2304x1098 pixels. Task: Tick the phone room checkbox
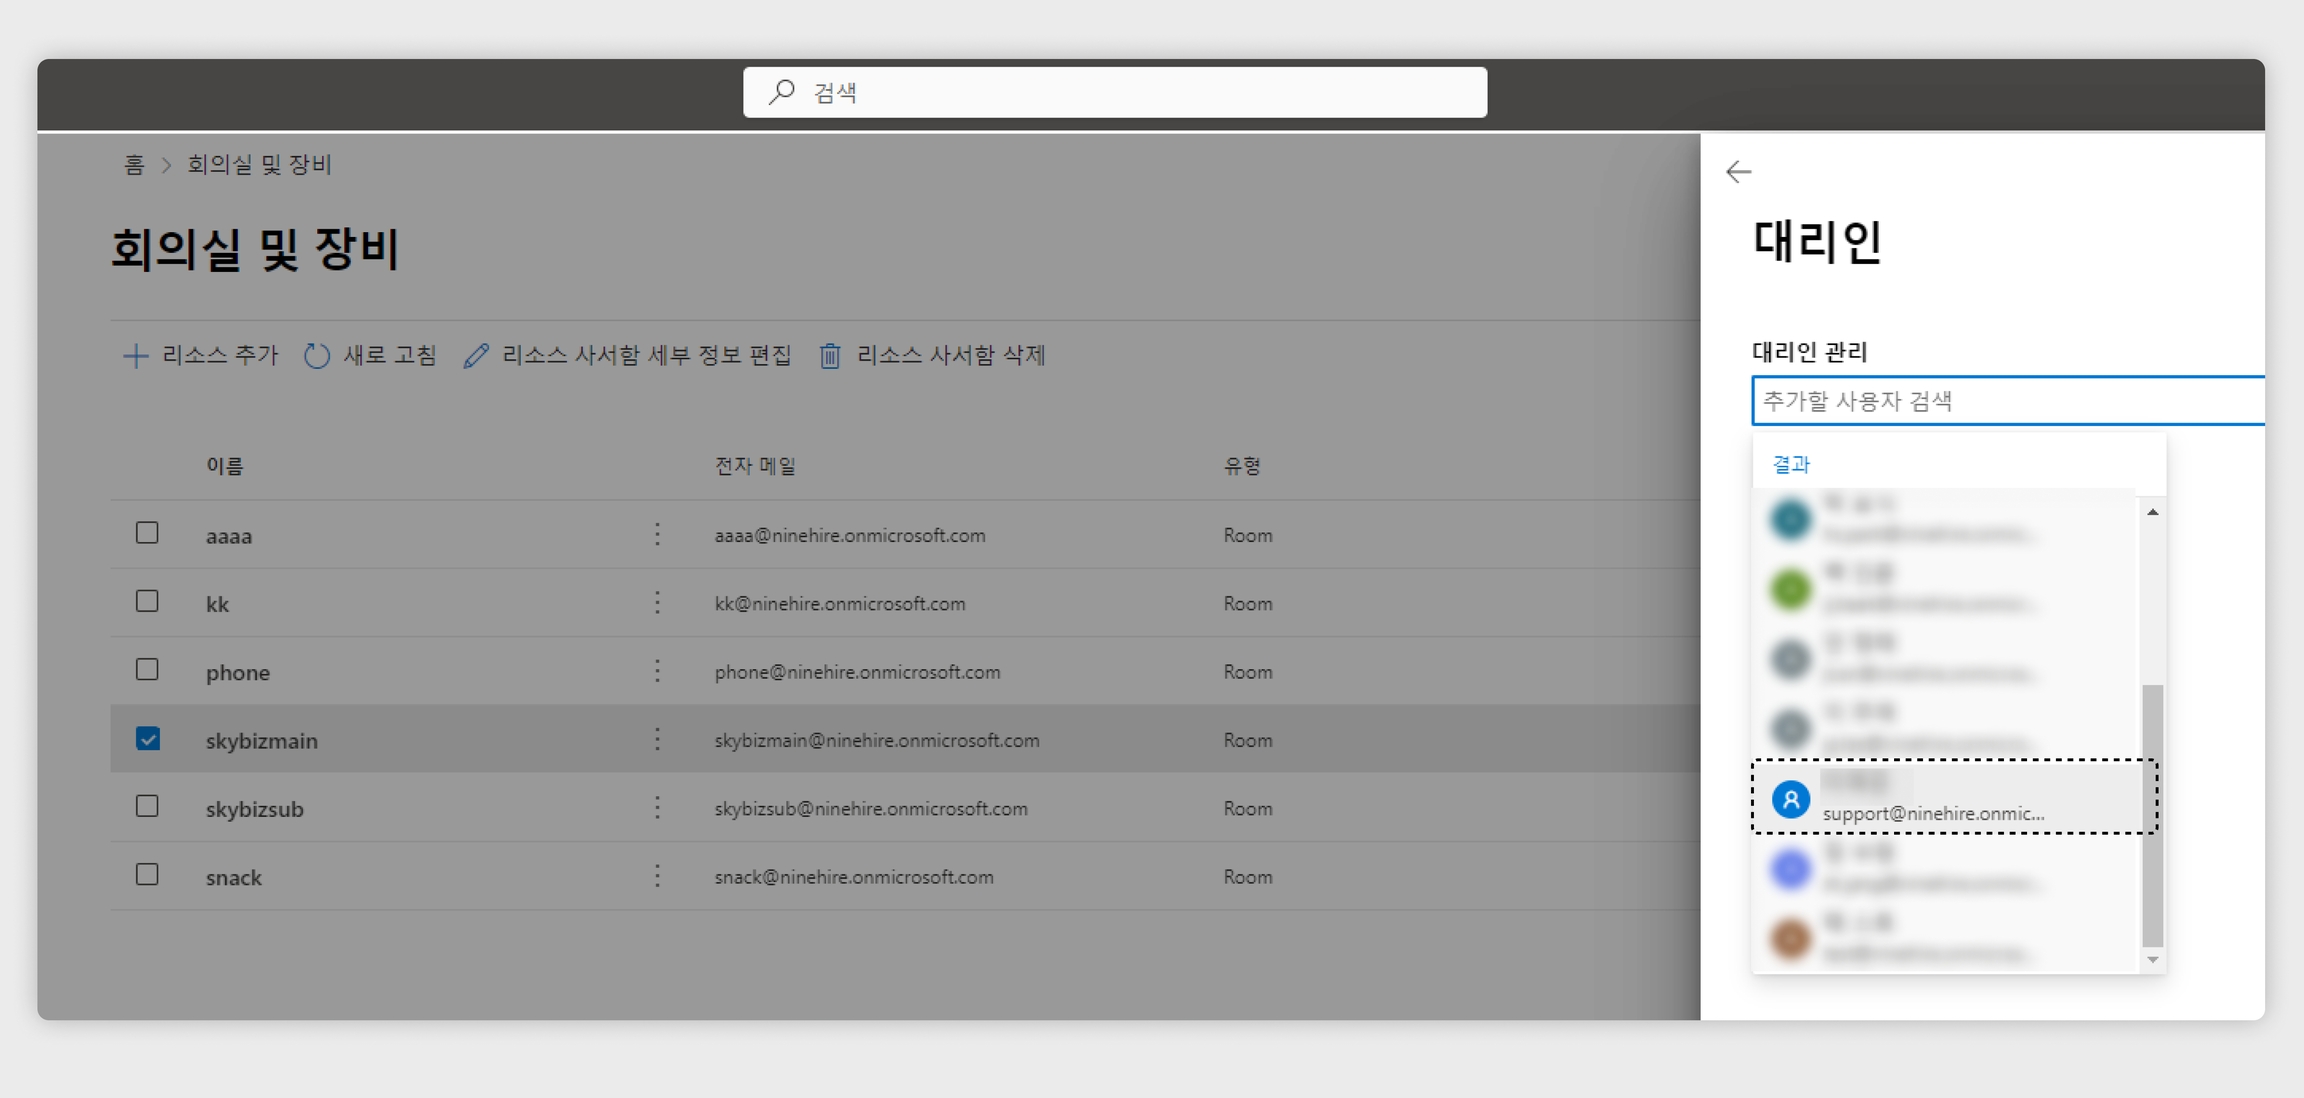tap(147, 670)
